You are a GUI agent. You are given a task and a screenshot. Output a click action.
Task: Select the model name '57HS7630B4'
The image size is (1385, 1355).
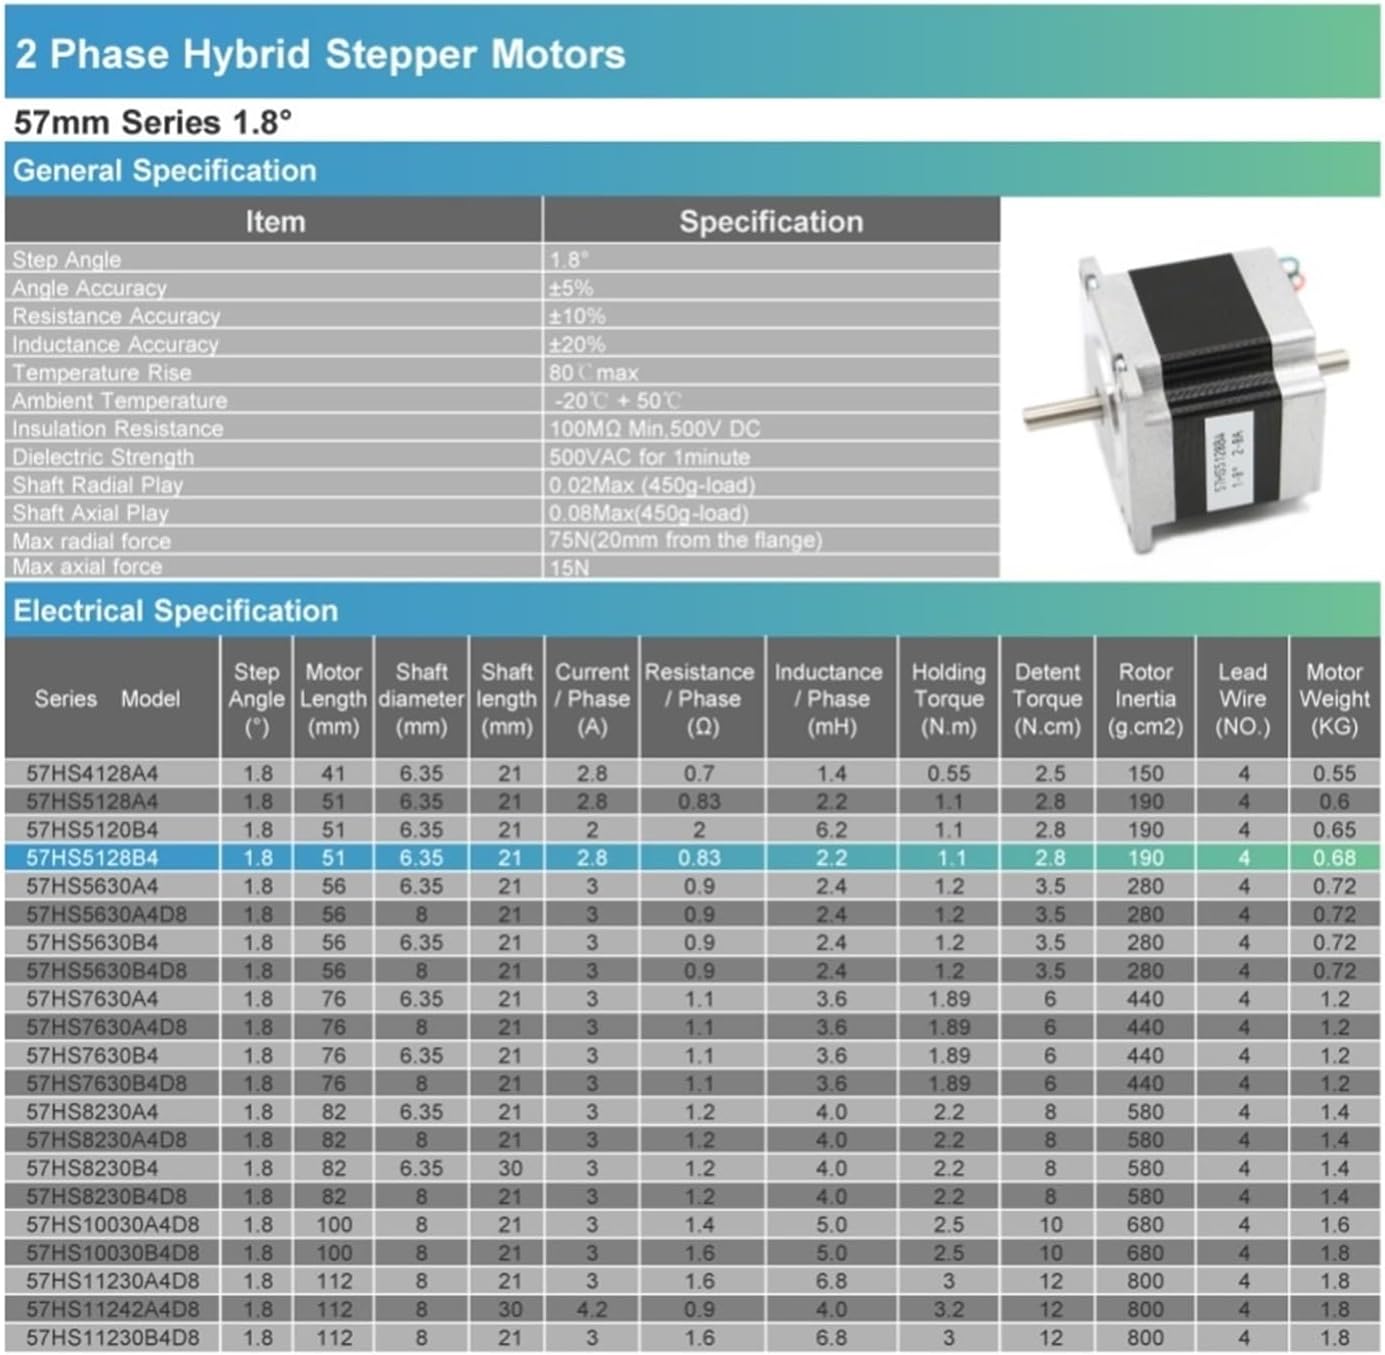92,1055
